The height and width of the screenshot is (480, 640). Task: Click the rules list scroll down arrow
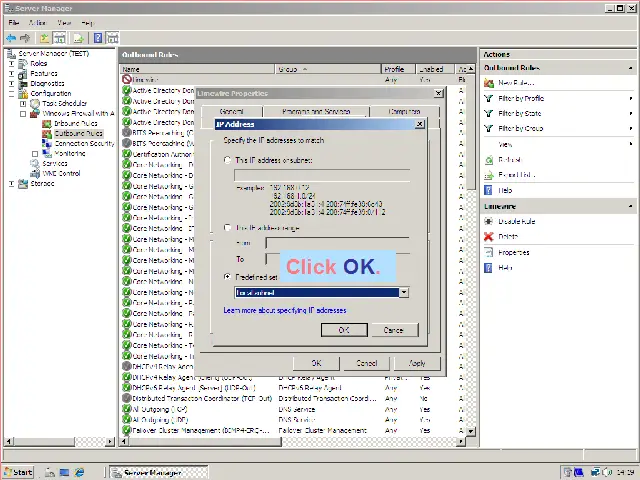coord(471,431)
